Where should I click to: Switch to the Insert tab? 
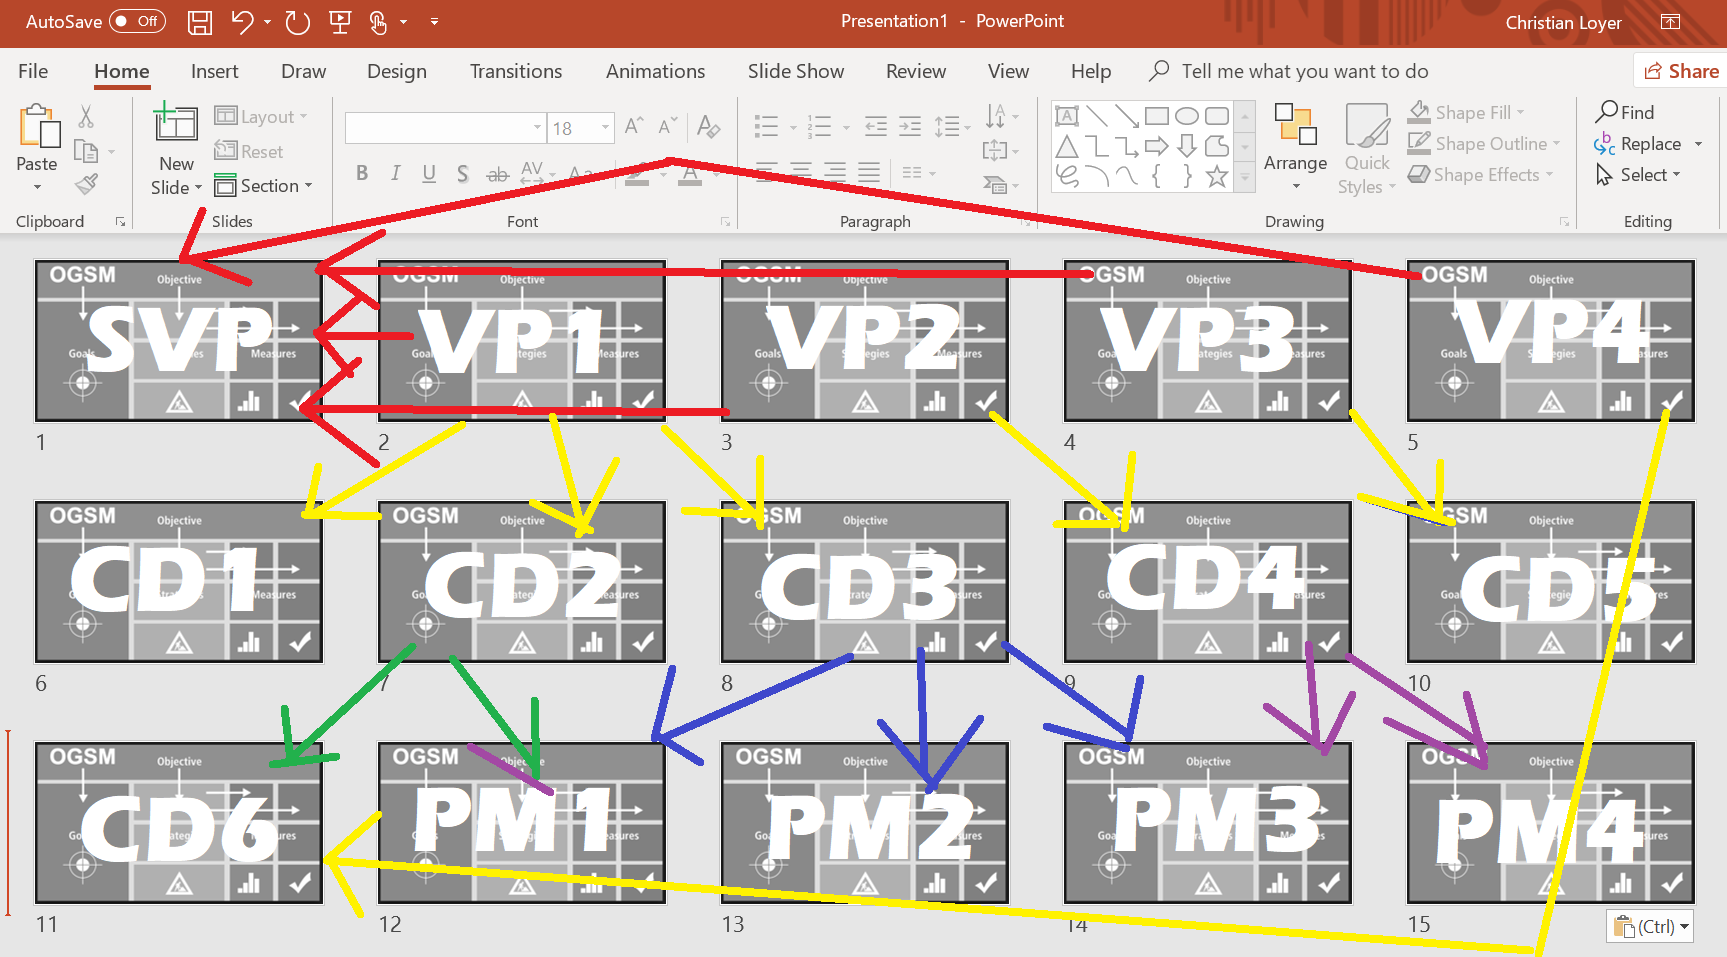click(x=215, y=71)
